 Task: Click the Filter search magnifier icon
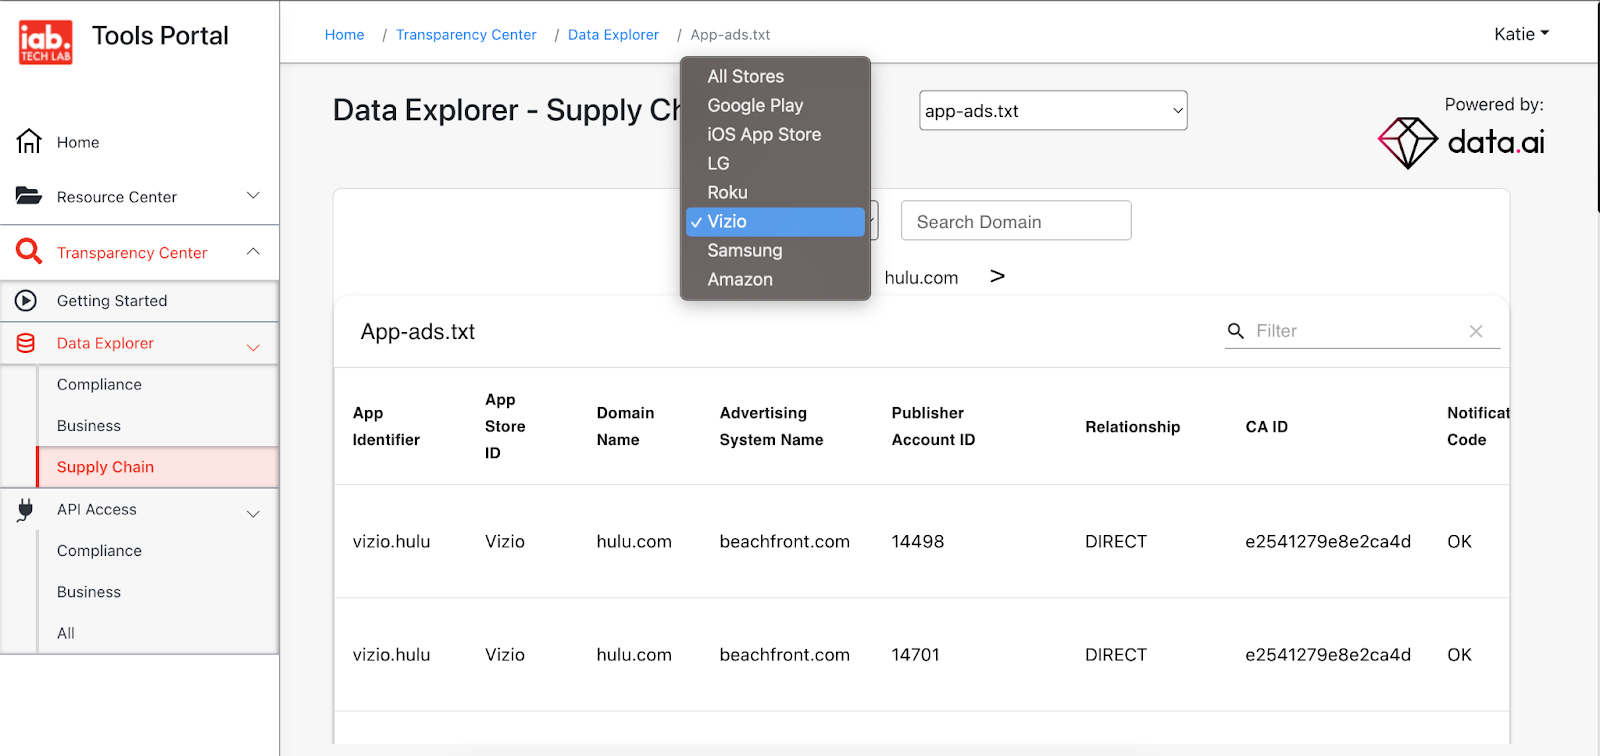point(1236,331)
